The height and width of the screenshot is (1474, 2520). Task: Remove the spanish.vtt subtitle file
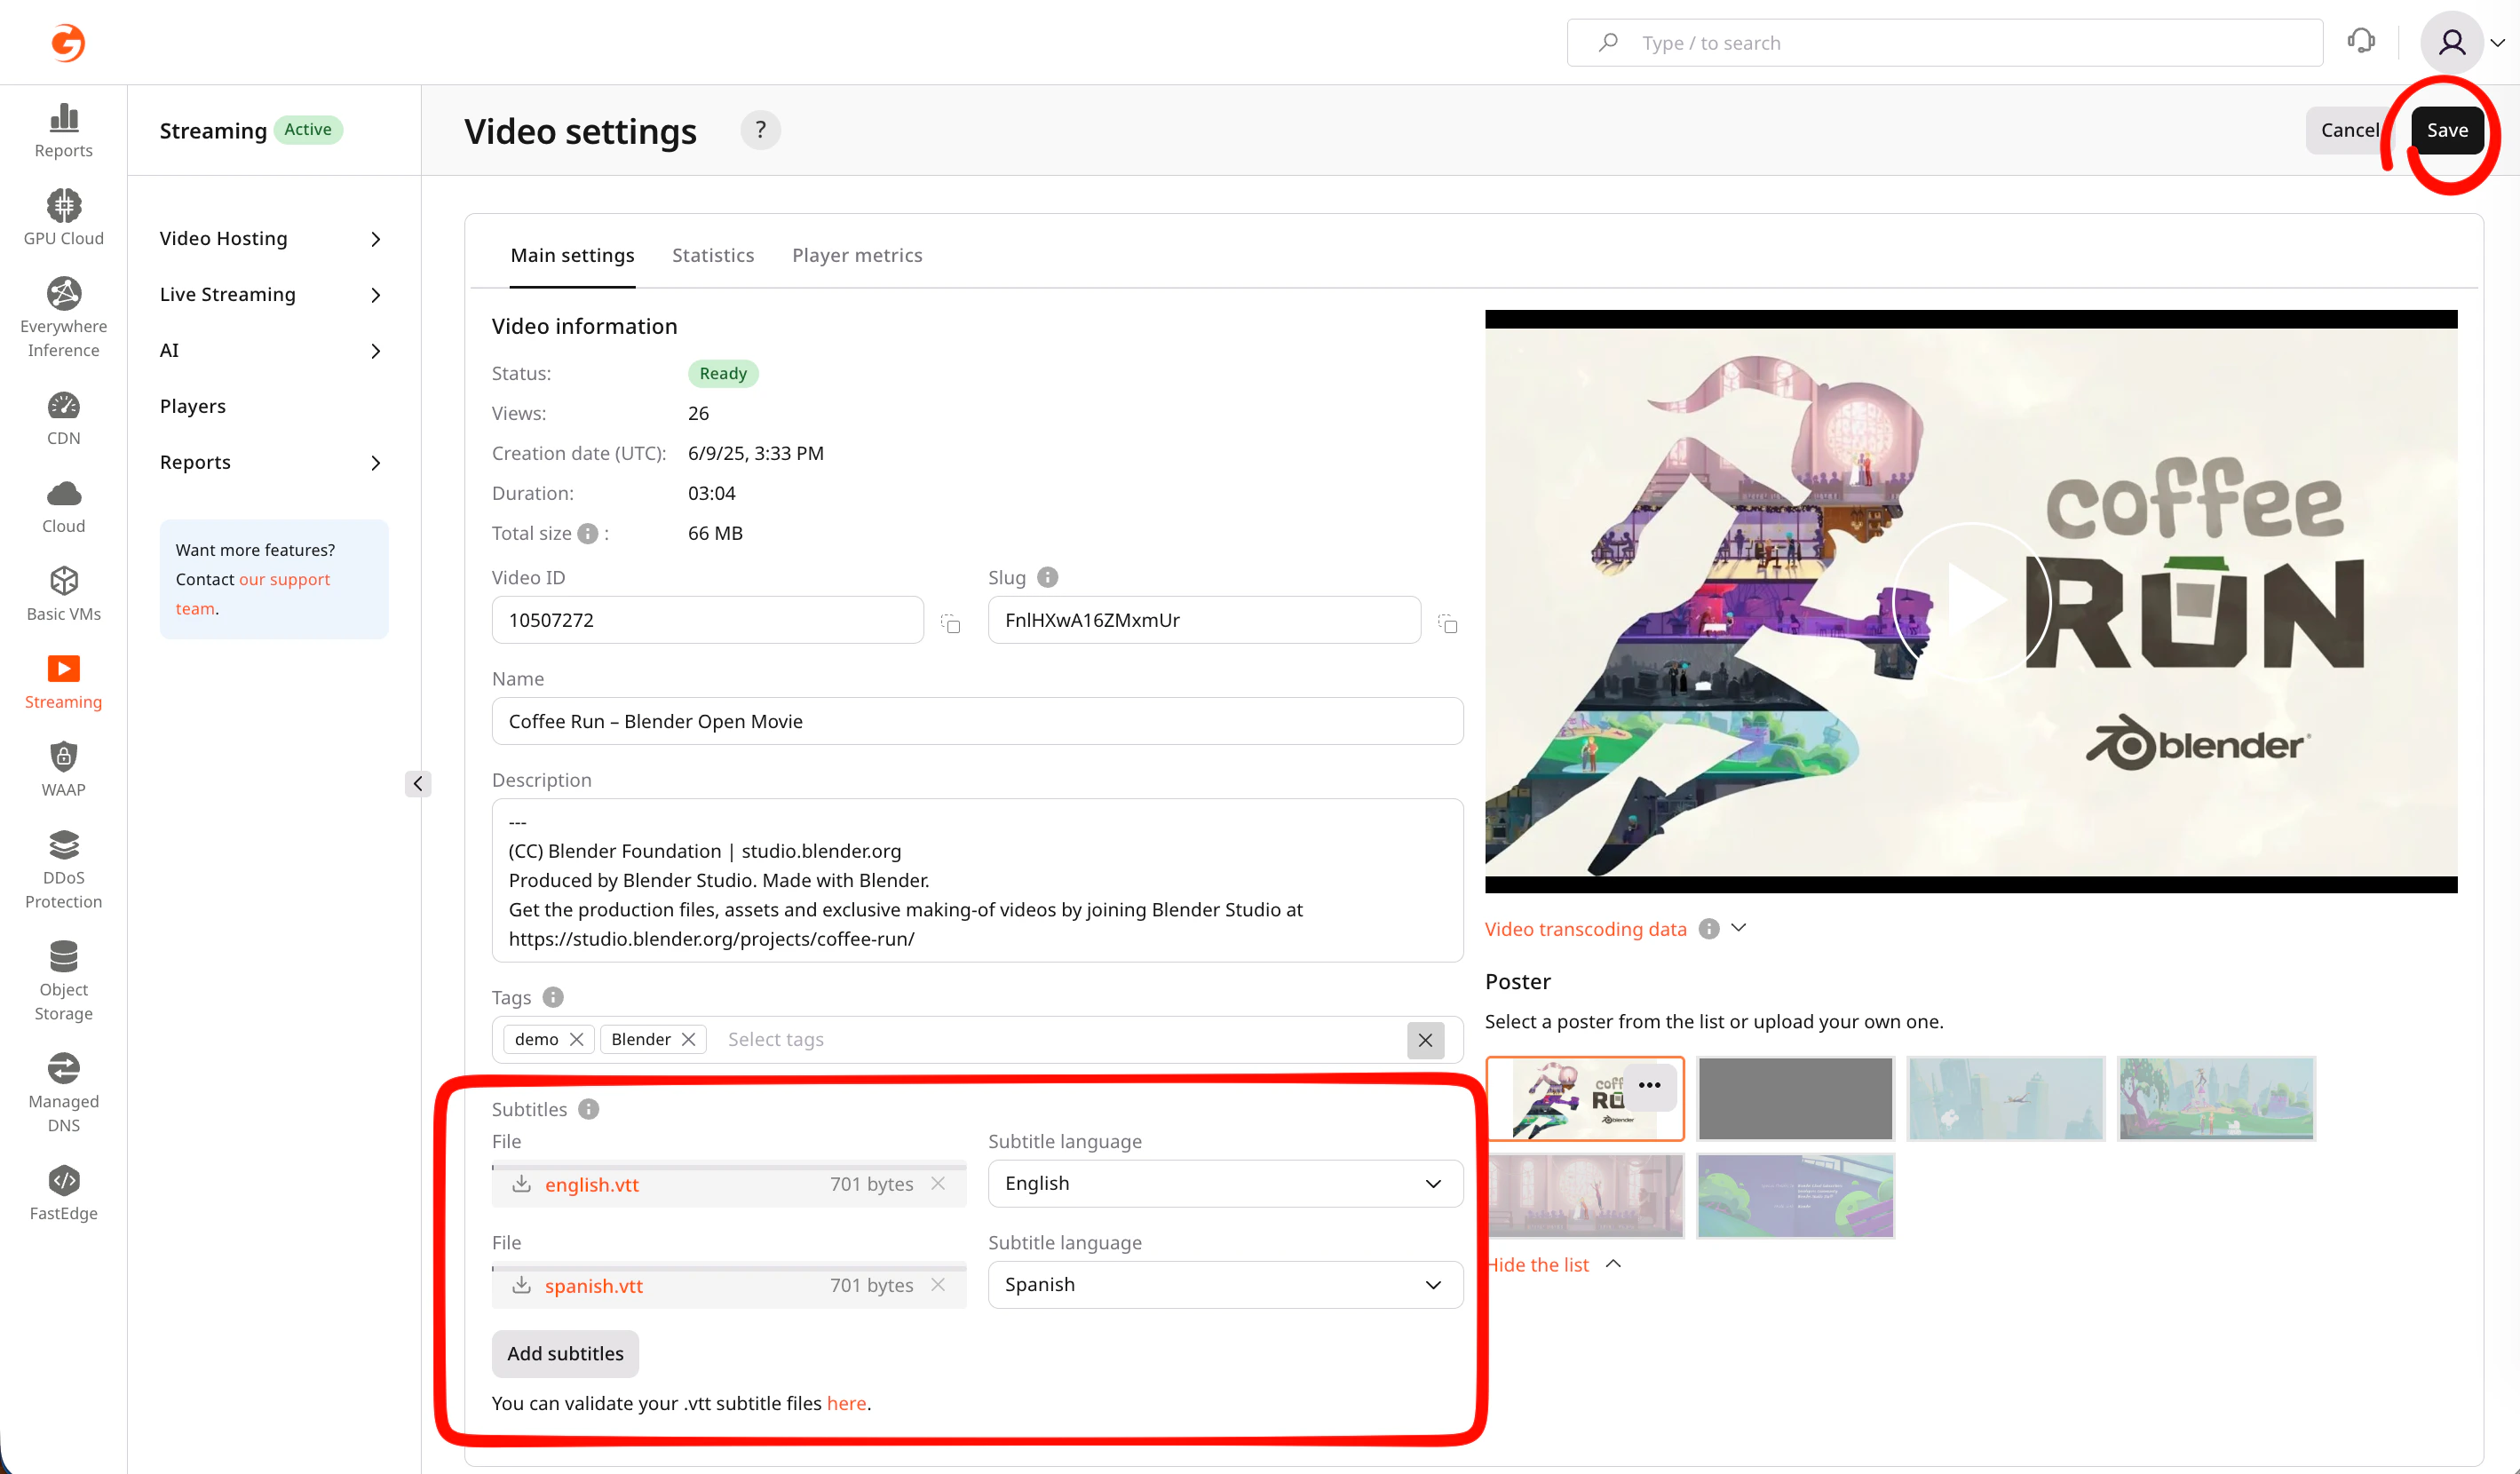(938, 1285)
